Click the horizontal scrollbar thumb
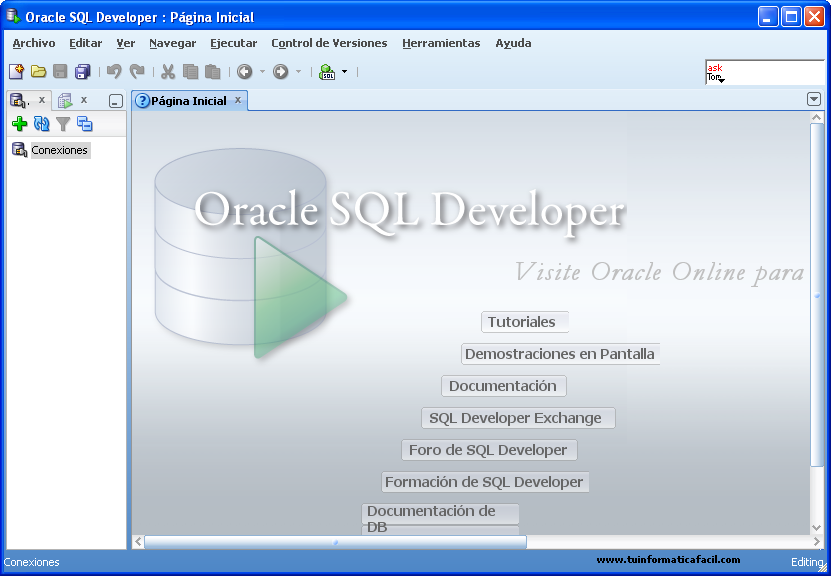The height and width of the screenshot is (576, 831). 335,542
